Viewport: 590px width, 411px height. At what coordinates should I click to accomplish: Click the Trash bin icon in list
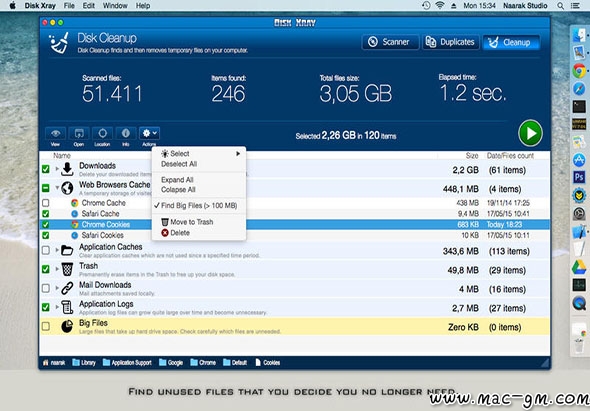click(67, 269)
